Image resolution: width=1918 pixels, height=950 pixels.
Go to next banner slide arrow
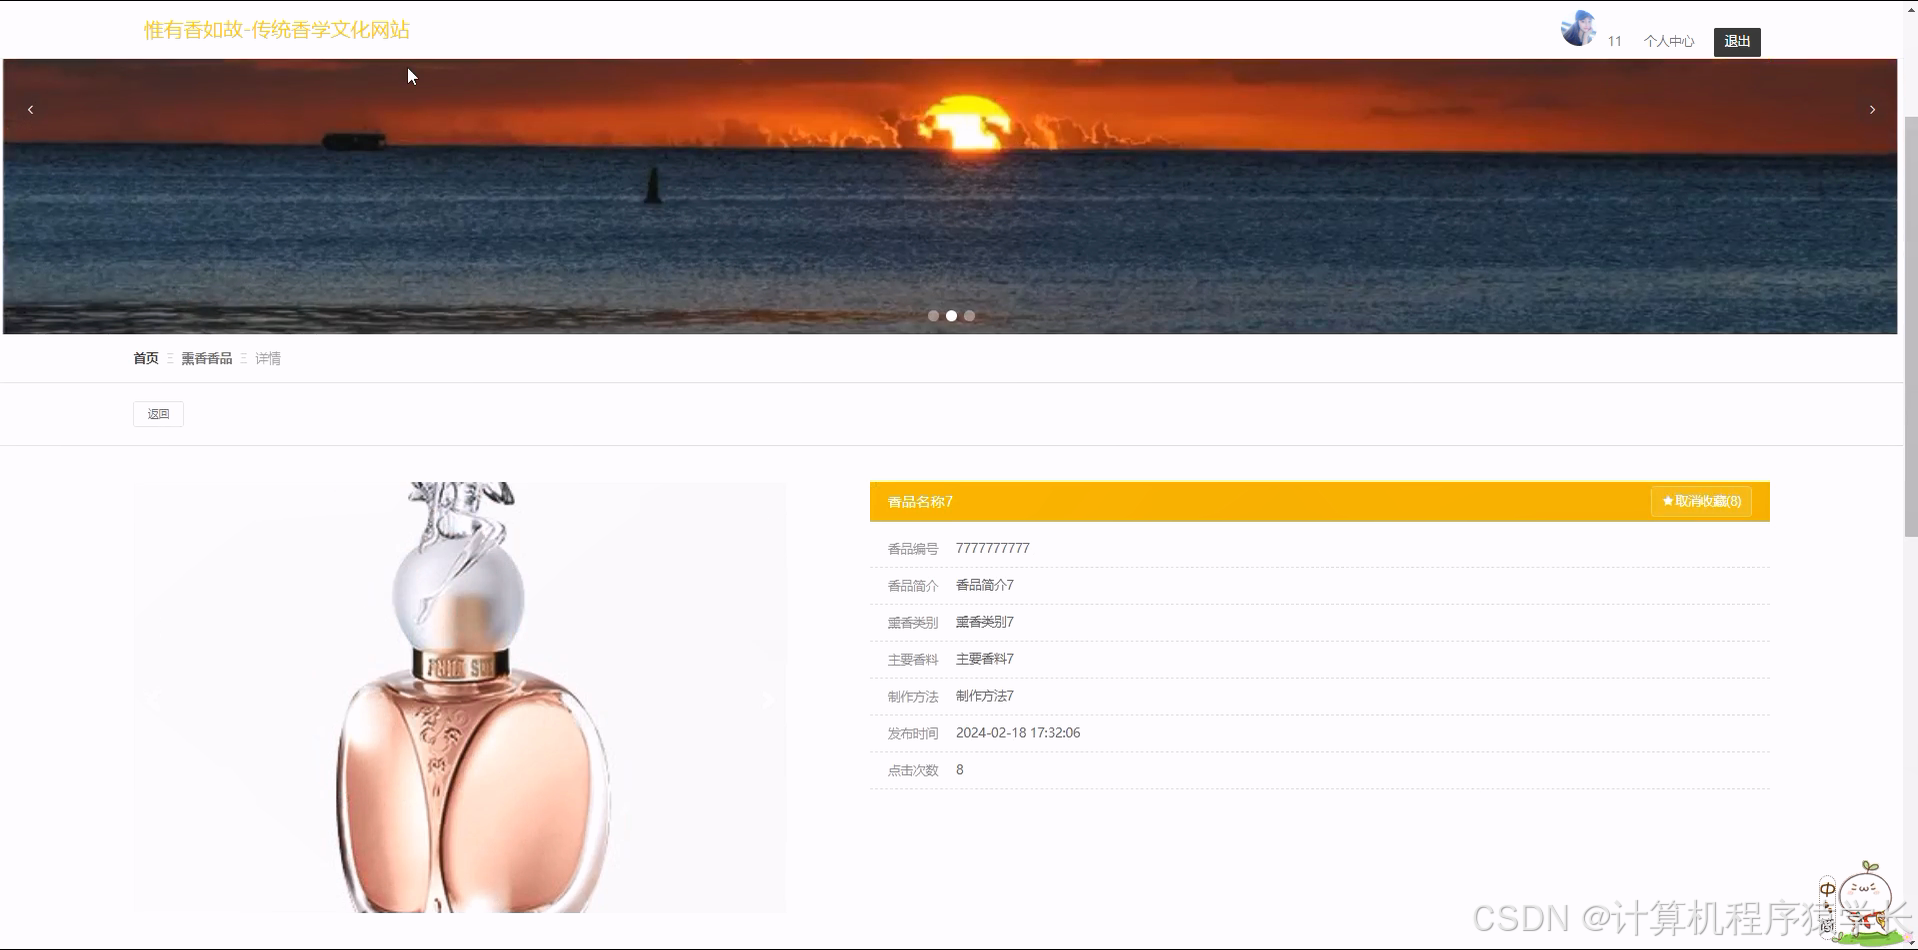[1872, 110]
